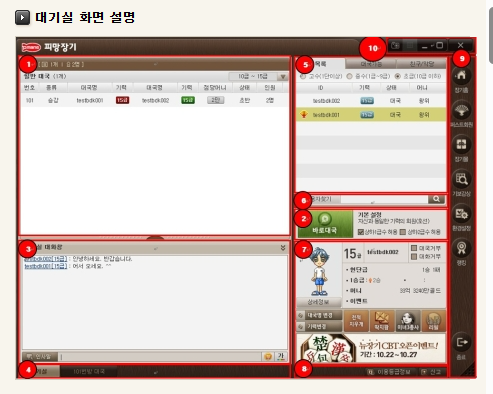Click the user search input field
Viewport: 493px width, 394px height.
pyautogui.click(x=384, y=199)
